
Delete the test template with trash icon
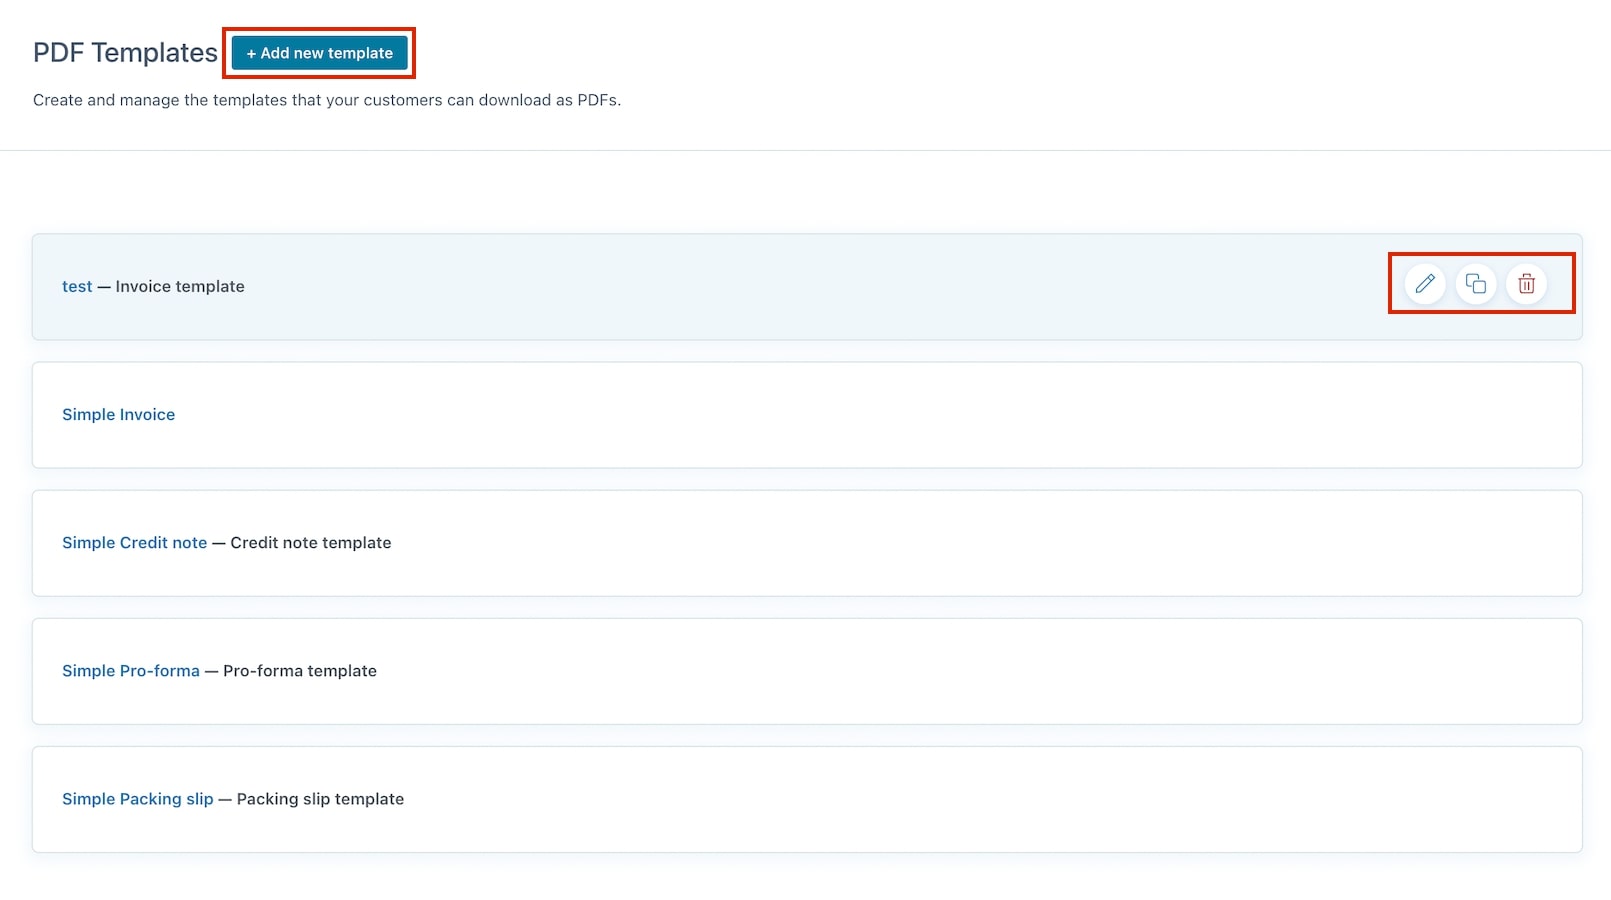coord(1526,284)
